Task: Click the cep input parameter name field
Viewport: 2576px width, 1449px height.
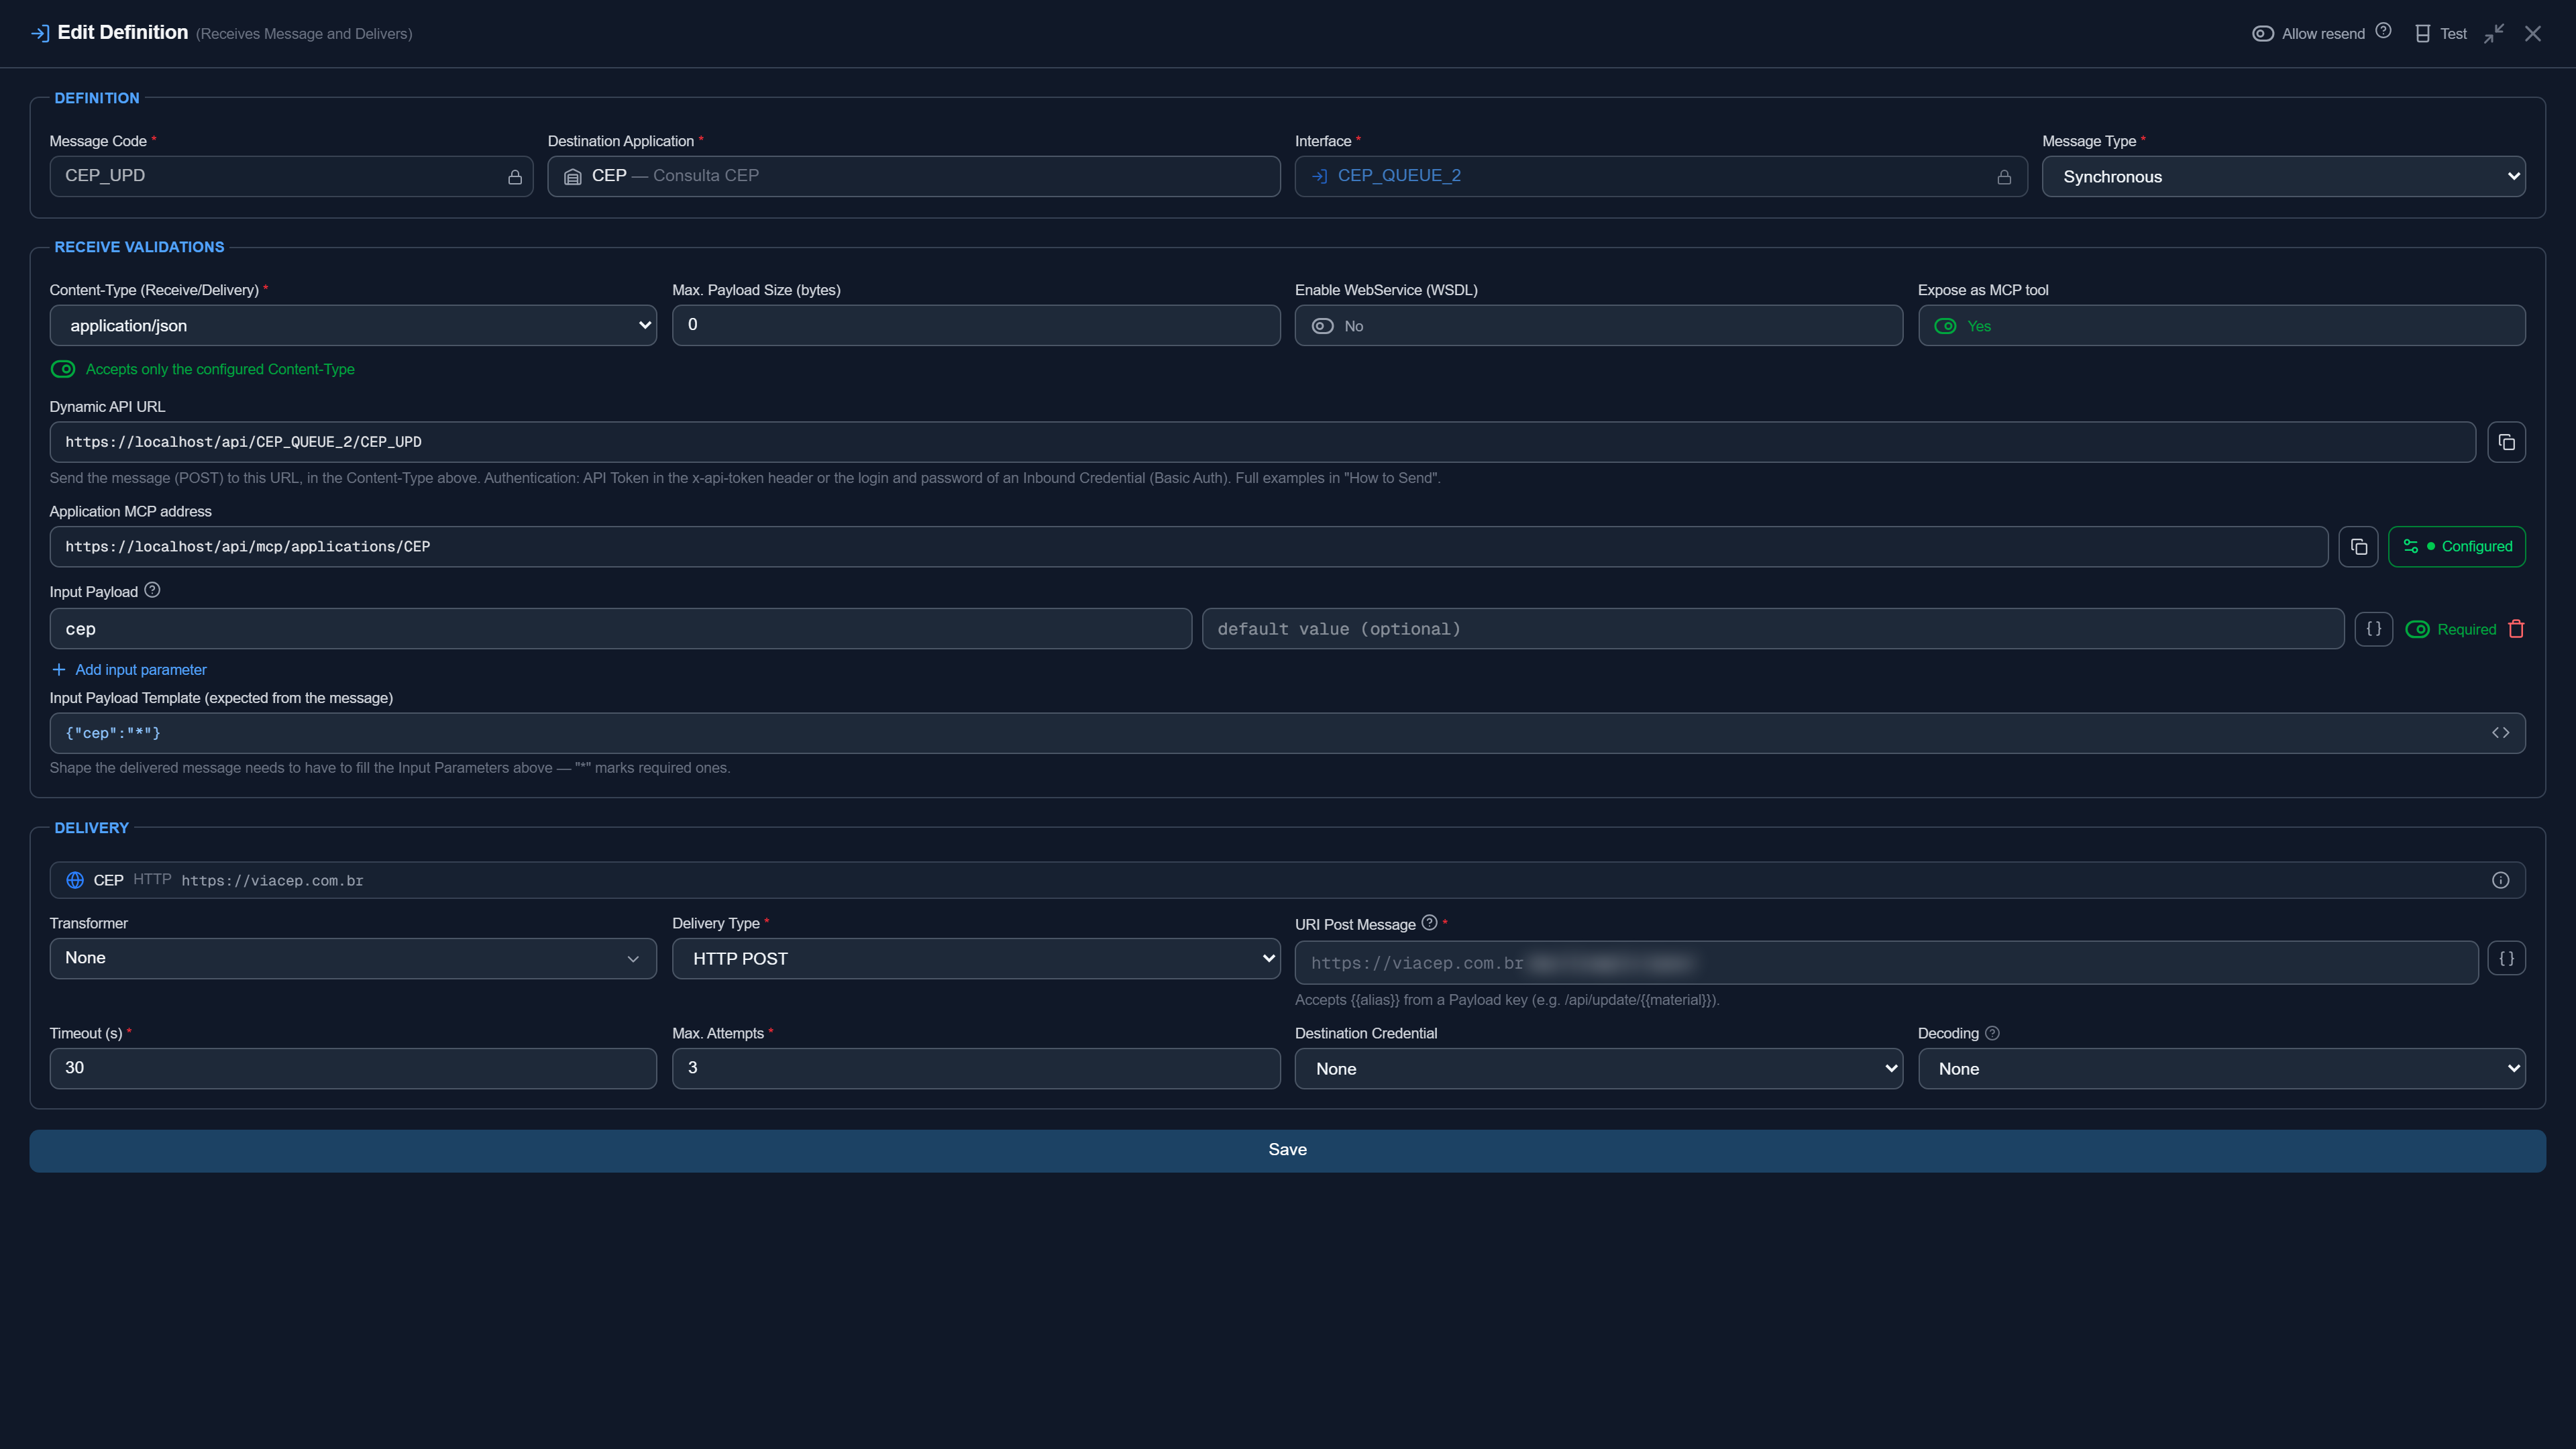Action: pos(621,629)
